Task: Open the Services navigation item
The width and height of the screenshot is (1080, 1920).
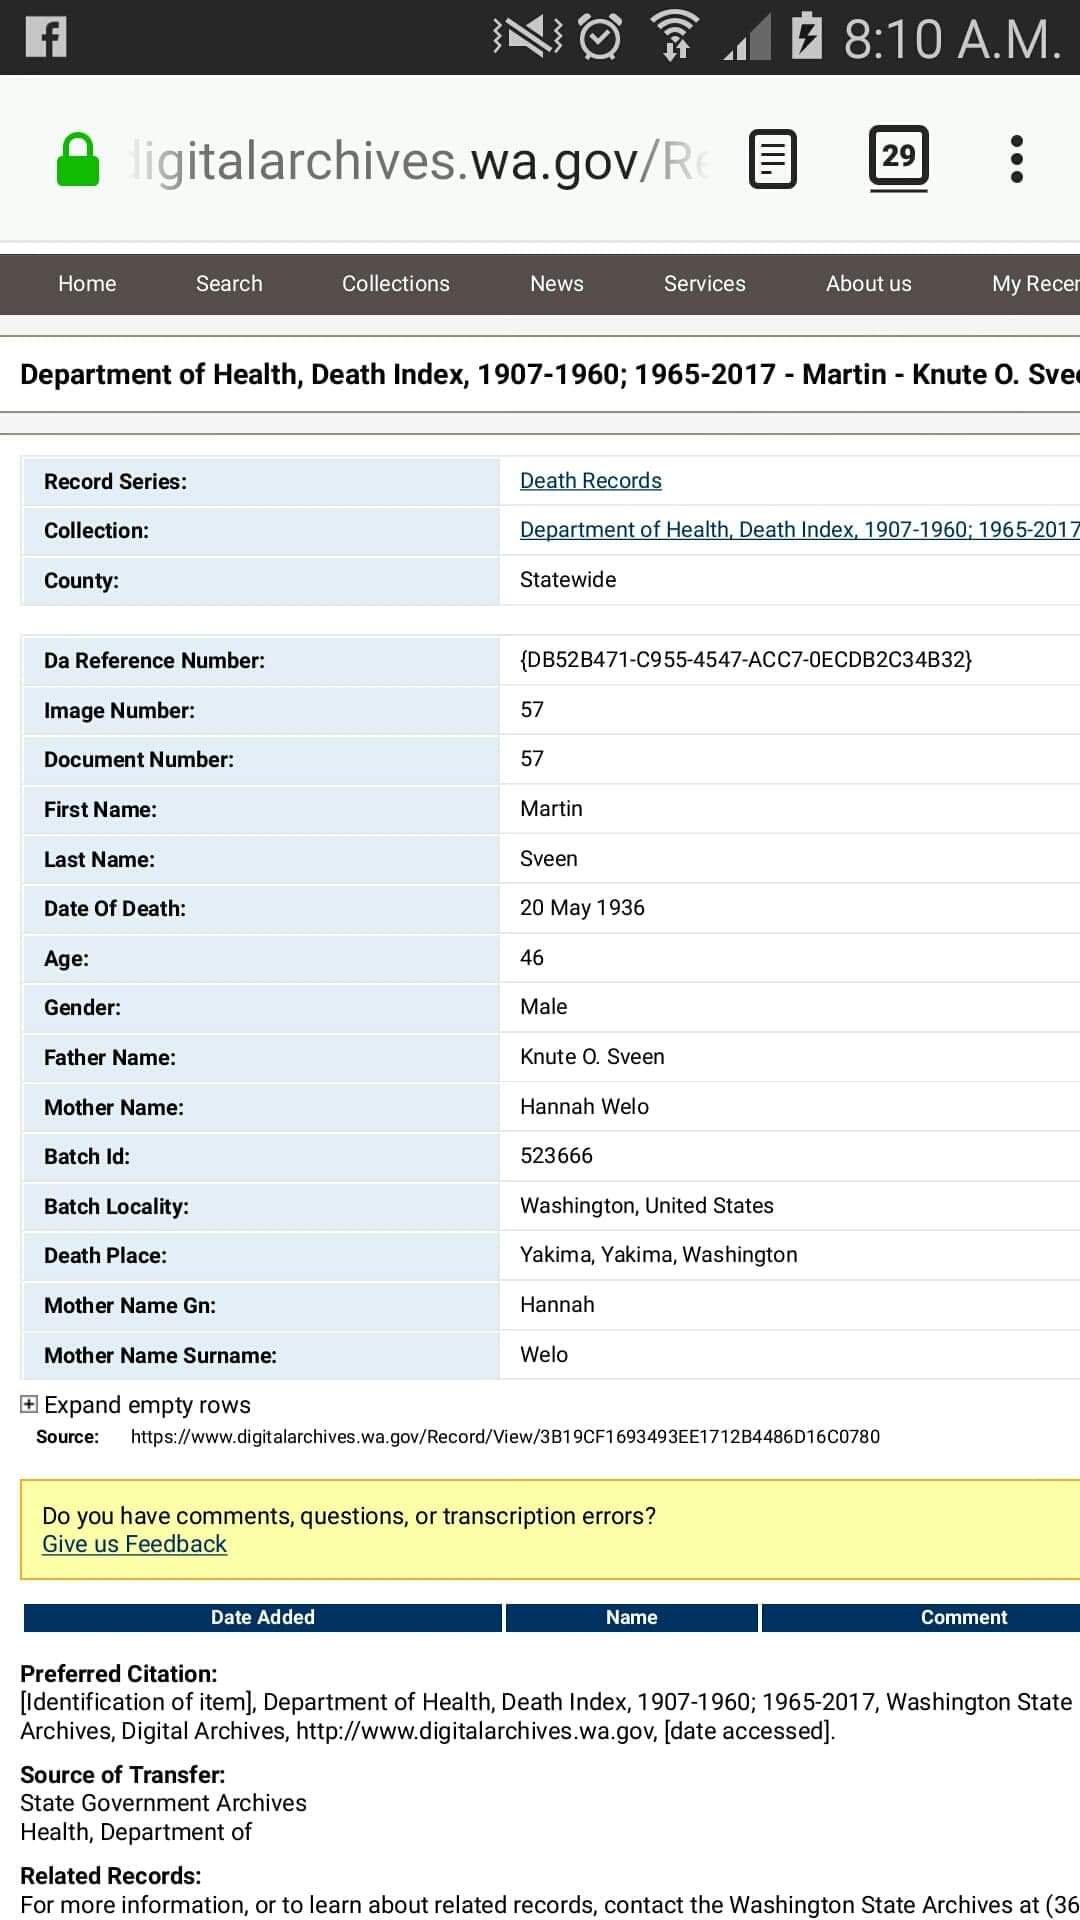Action: (705, 284)
